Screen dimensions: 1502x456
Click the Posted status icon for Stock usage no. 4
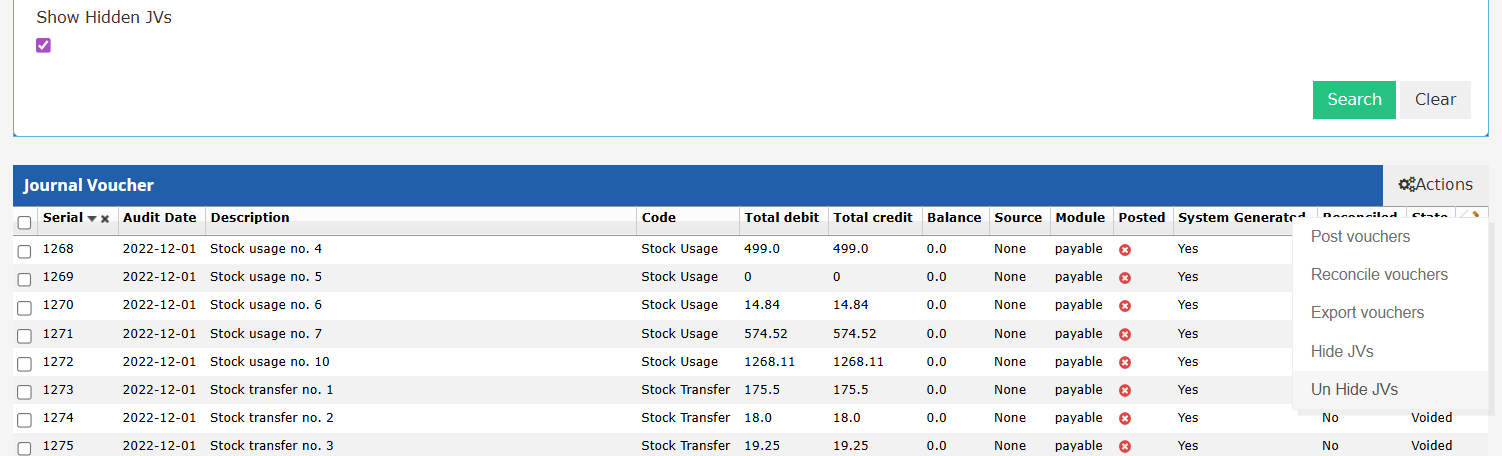[x=1125, y=249]
